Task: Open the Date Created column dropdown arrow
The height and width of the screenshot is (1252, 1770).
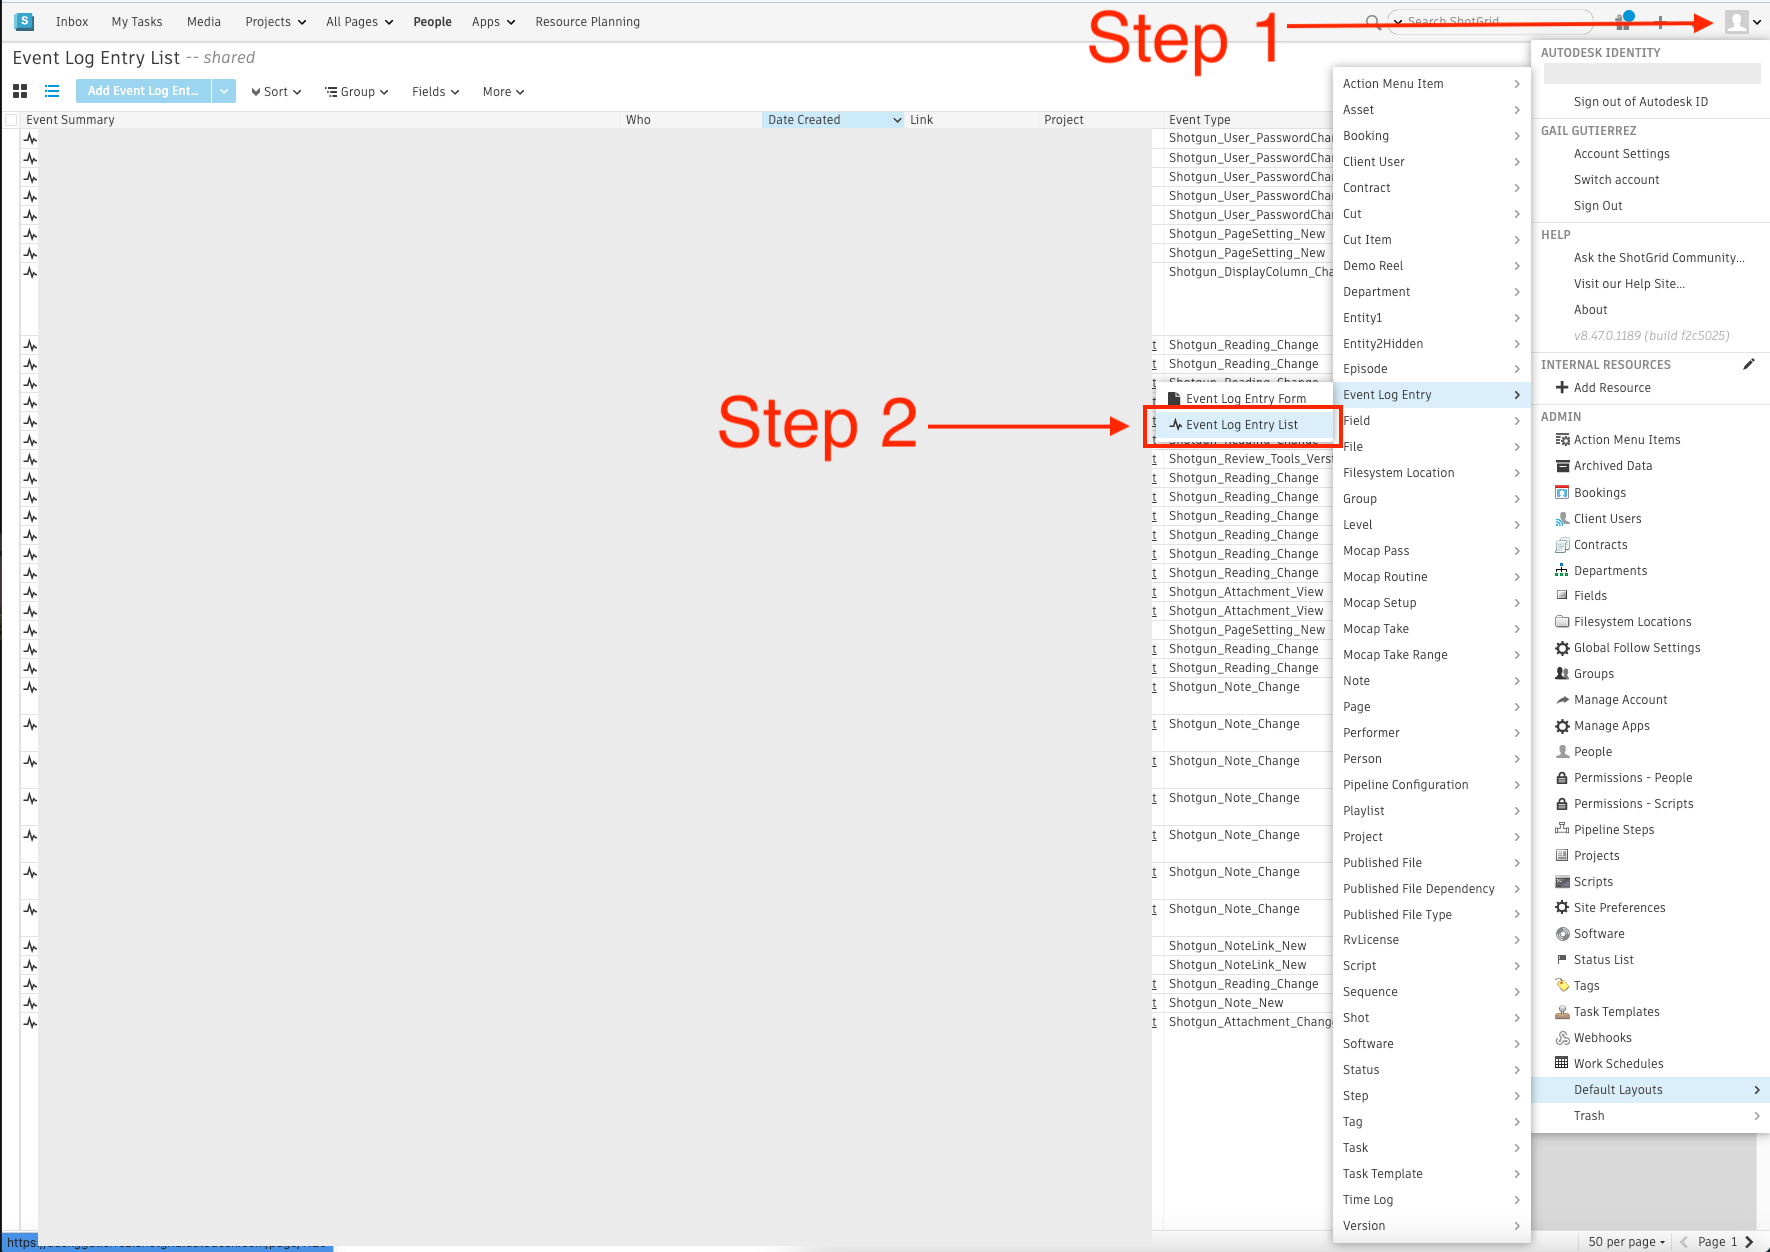Action: 897,120
